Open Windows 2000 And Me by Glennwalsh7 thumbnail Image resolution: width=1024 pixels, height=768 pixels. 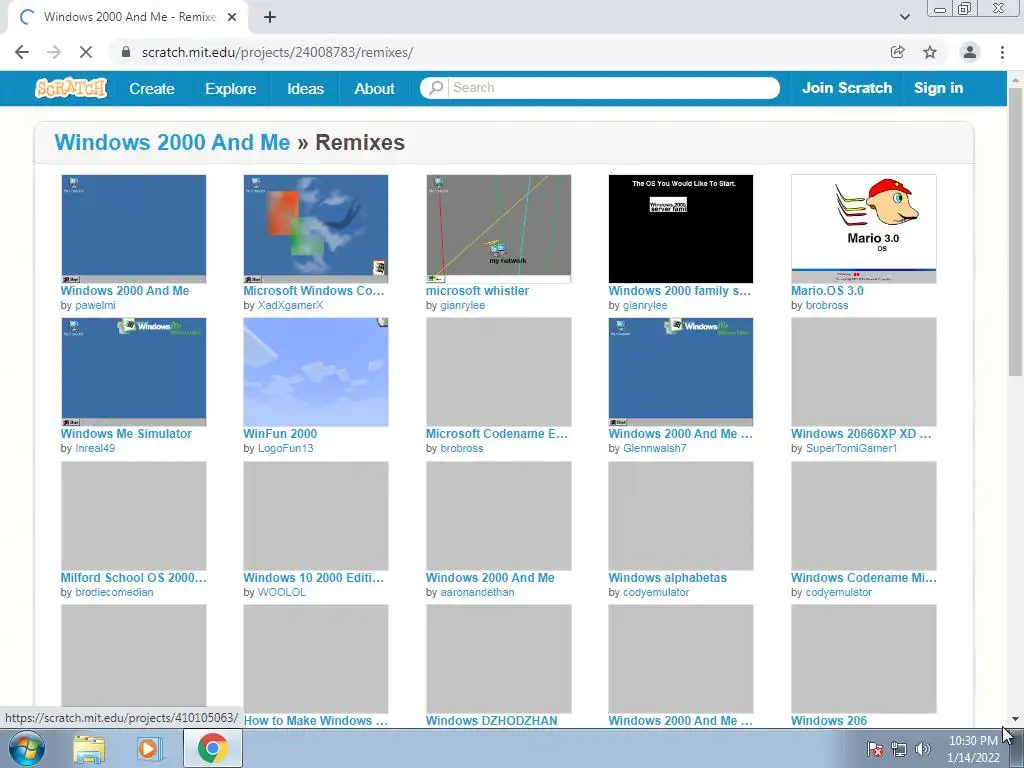(x=680, y=372)
